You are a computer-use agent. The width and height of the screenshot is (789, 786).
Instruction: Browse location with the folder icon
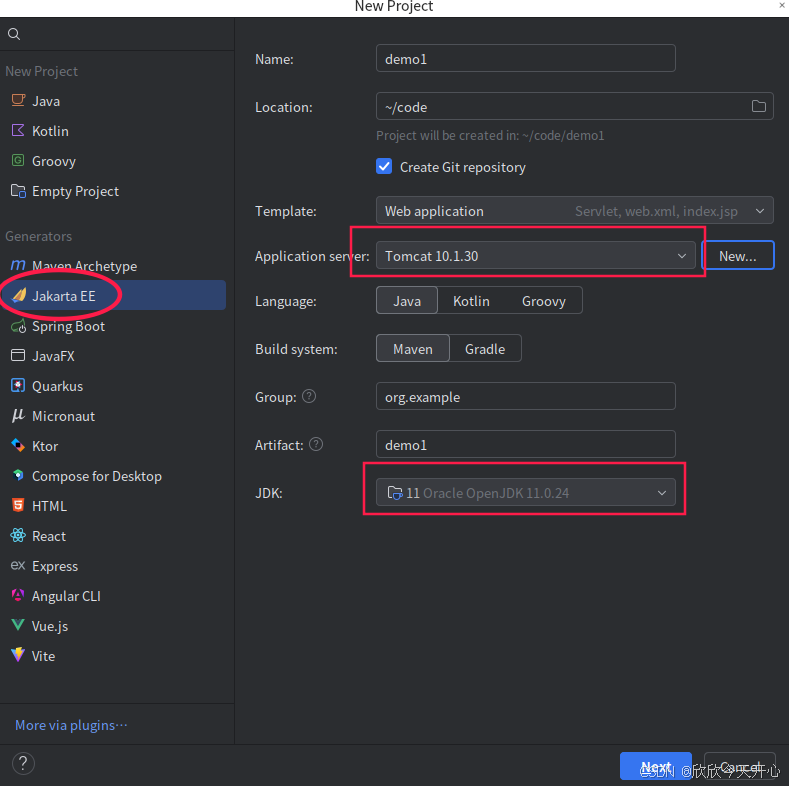[x=758, y=106]
